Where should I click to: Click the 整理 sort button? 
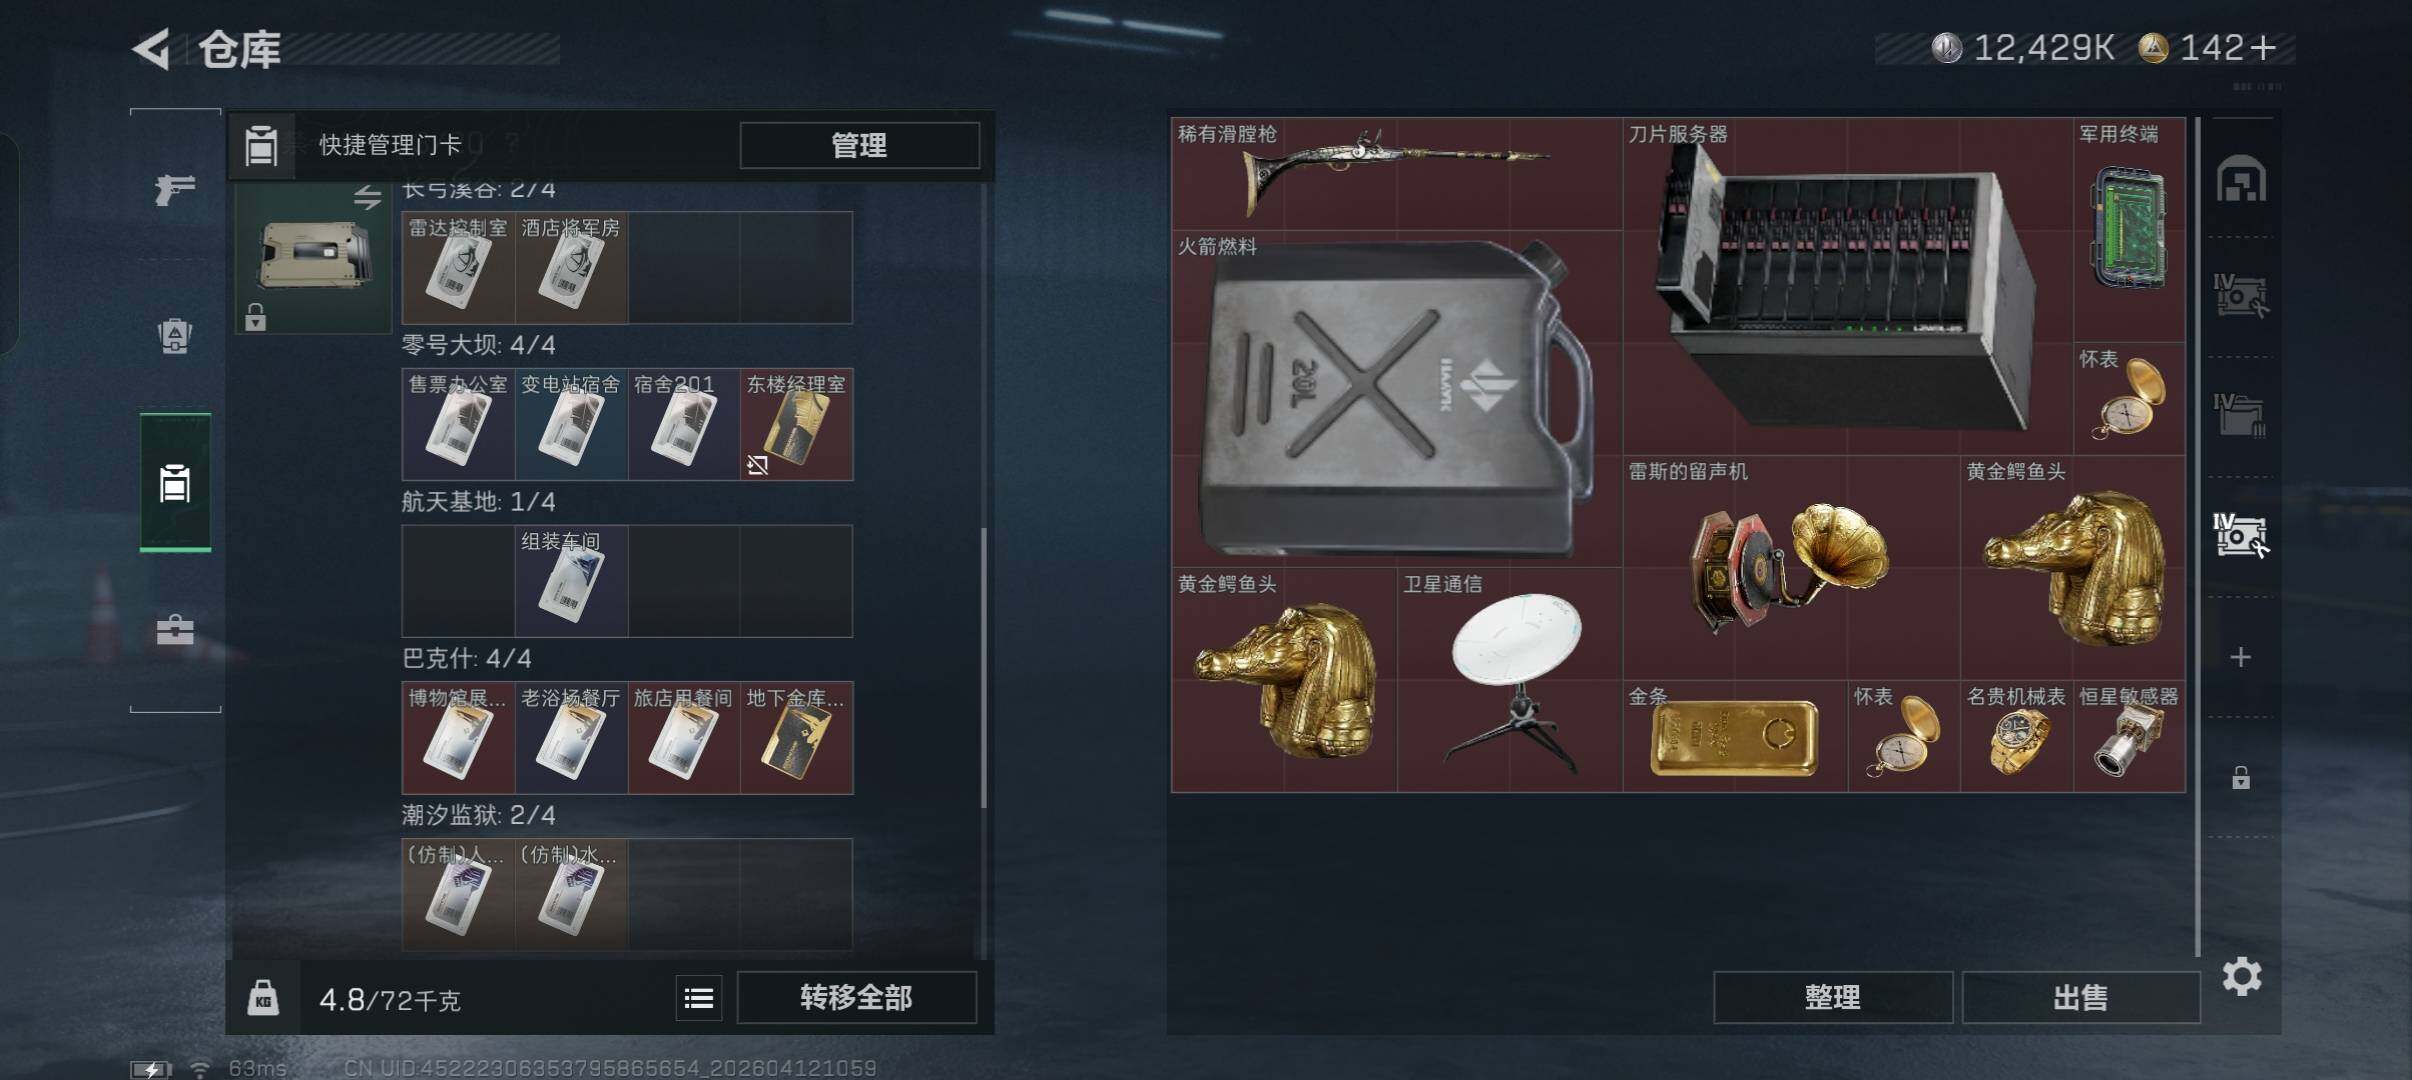(x=1832, y=997)
